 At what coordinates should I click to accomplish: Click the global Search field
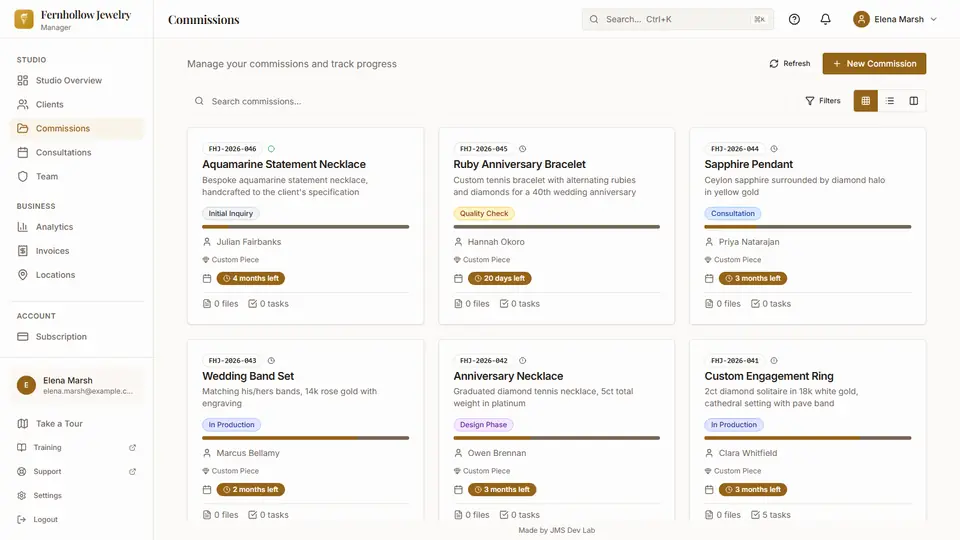[678, 19]
